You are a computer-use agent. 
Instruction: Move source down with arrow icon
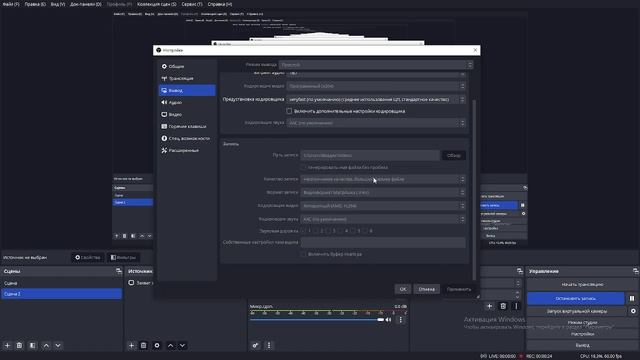pyautogui.click(x=182, y=345)
